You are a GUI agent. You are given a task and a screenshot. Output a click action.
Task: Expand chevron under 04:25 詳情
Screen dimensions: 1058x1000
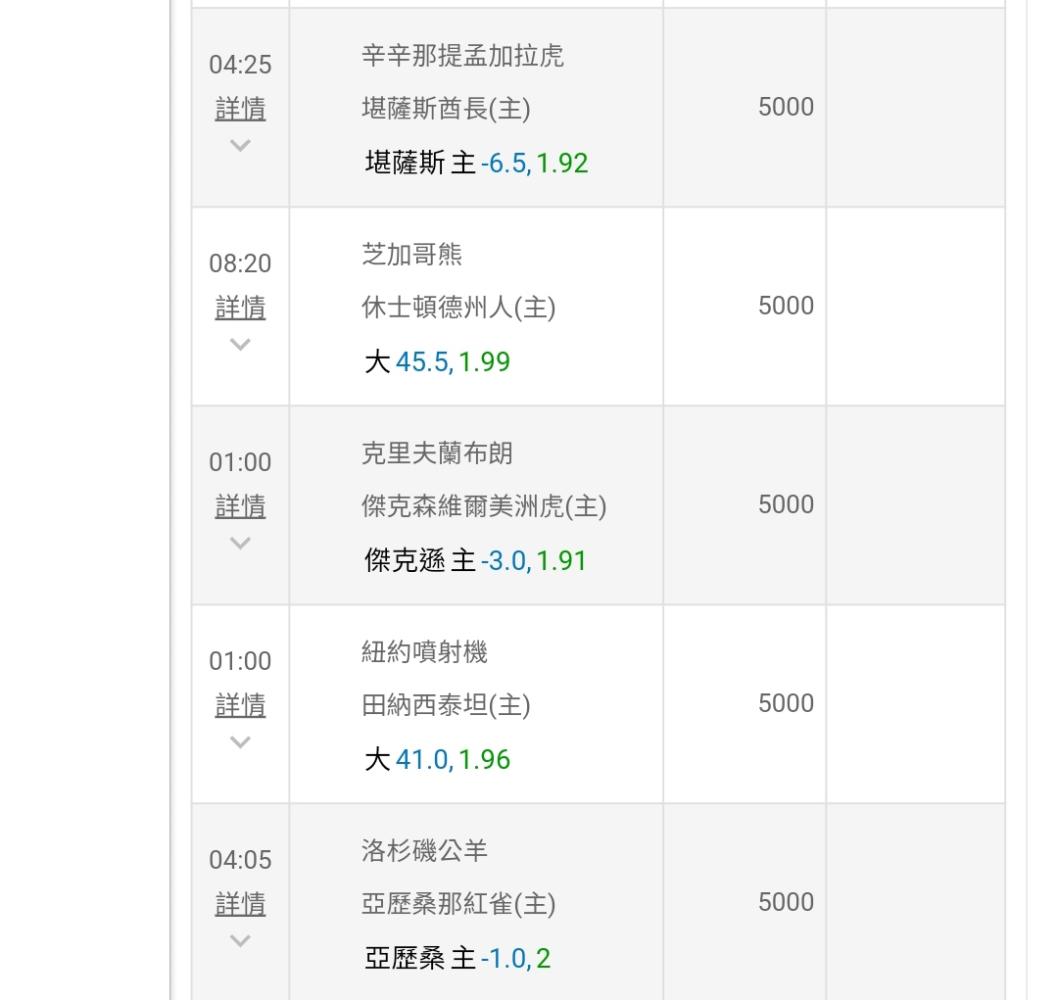(240, 146)
